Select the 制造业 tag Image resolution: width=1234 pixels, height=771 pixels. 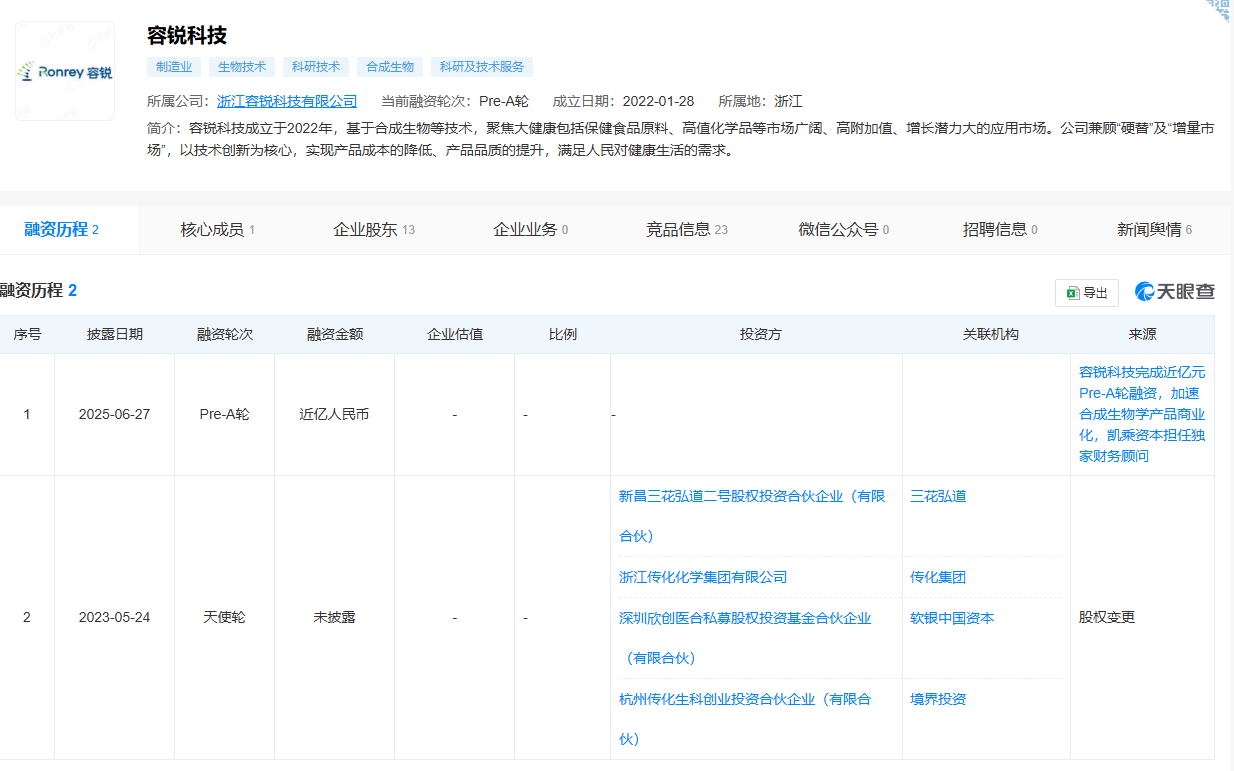point(174,67)
